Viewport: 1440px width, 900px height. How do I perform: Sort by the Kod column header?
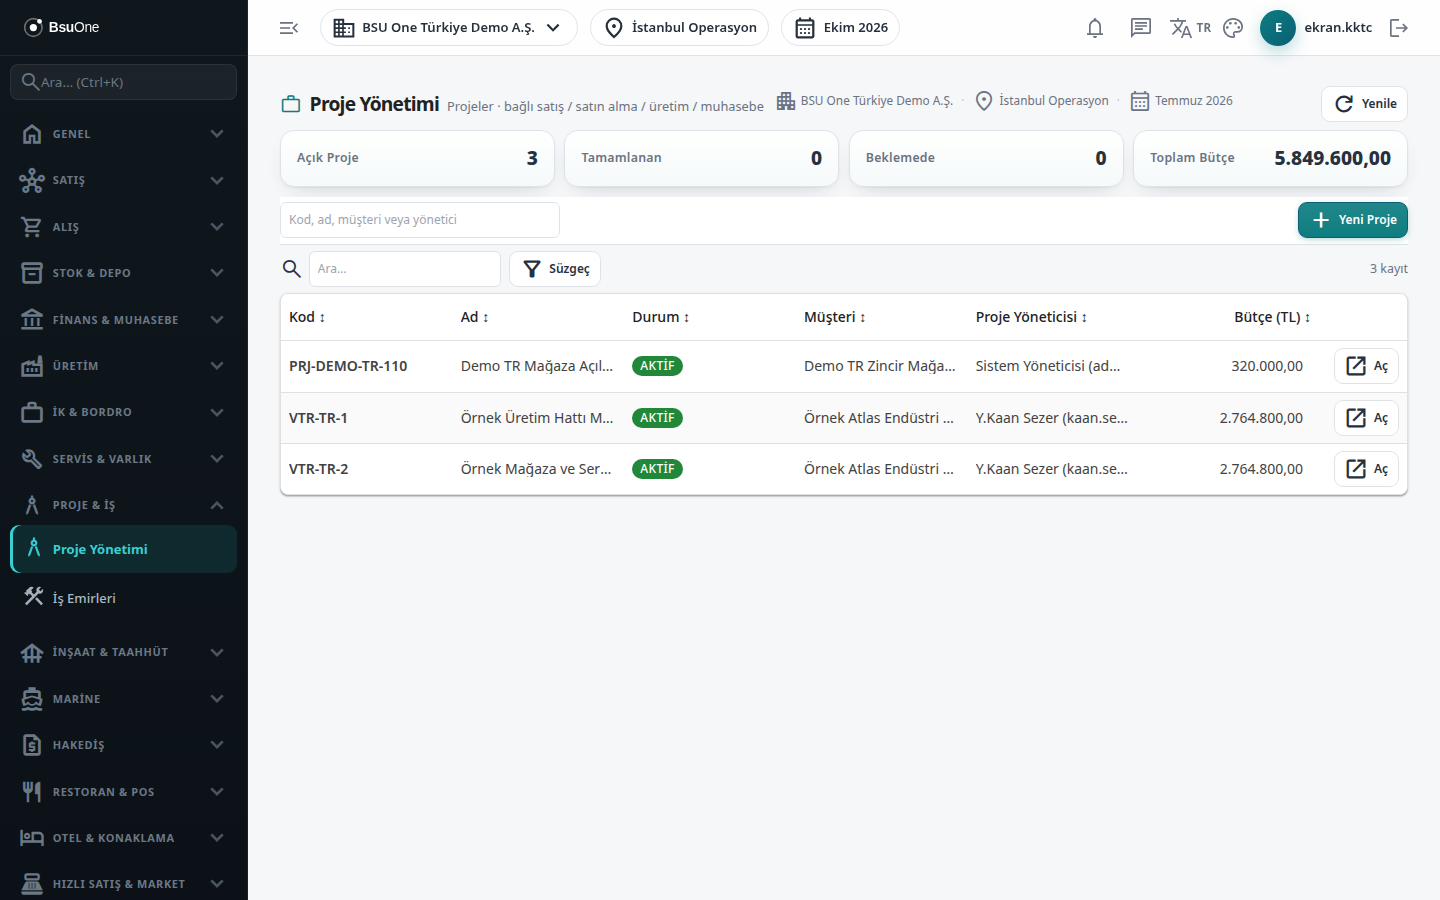(307, 317)
